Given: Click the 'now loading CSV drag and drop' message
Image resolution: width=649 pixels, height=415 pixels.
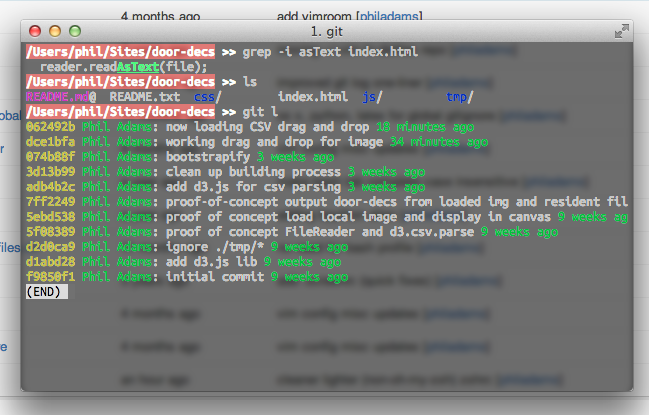Looking at the screenshot, I should pos(267,127).
